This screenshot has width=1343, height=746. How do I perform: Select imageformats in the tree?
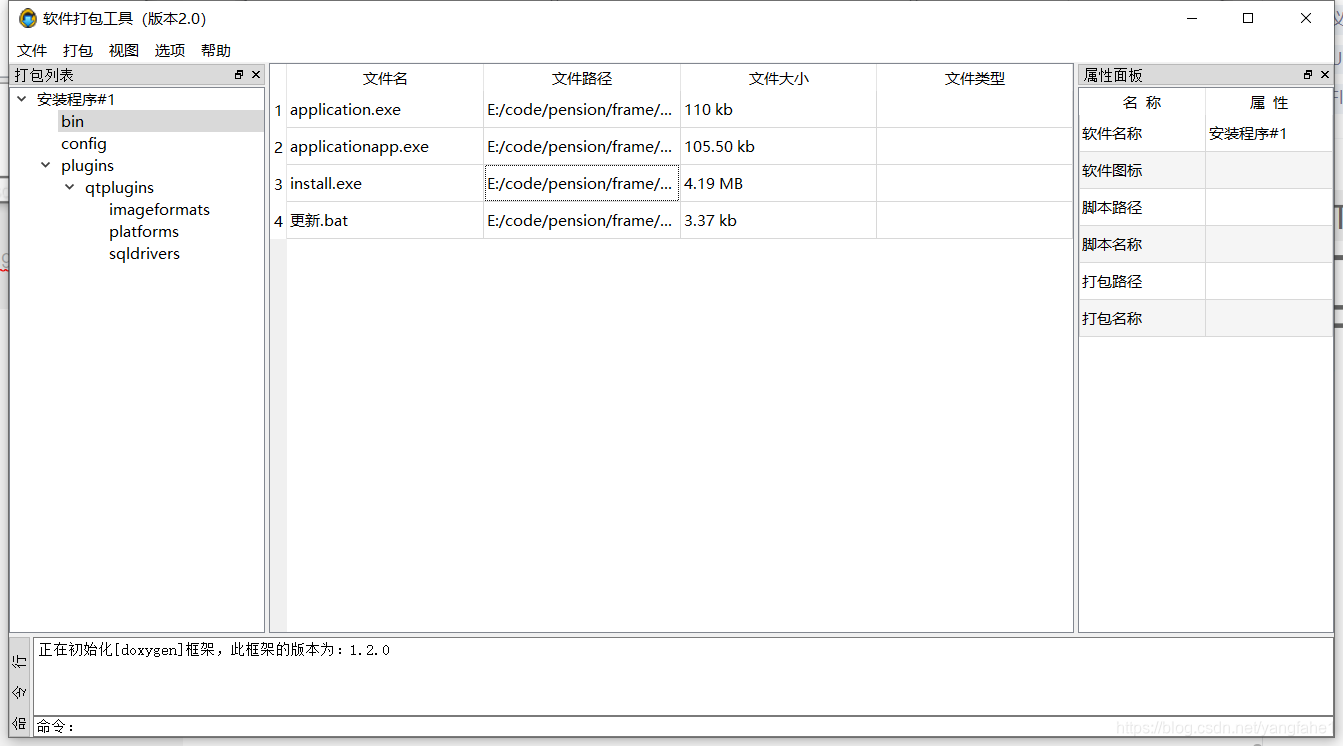(159, 210)
